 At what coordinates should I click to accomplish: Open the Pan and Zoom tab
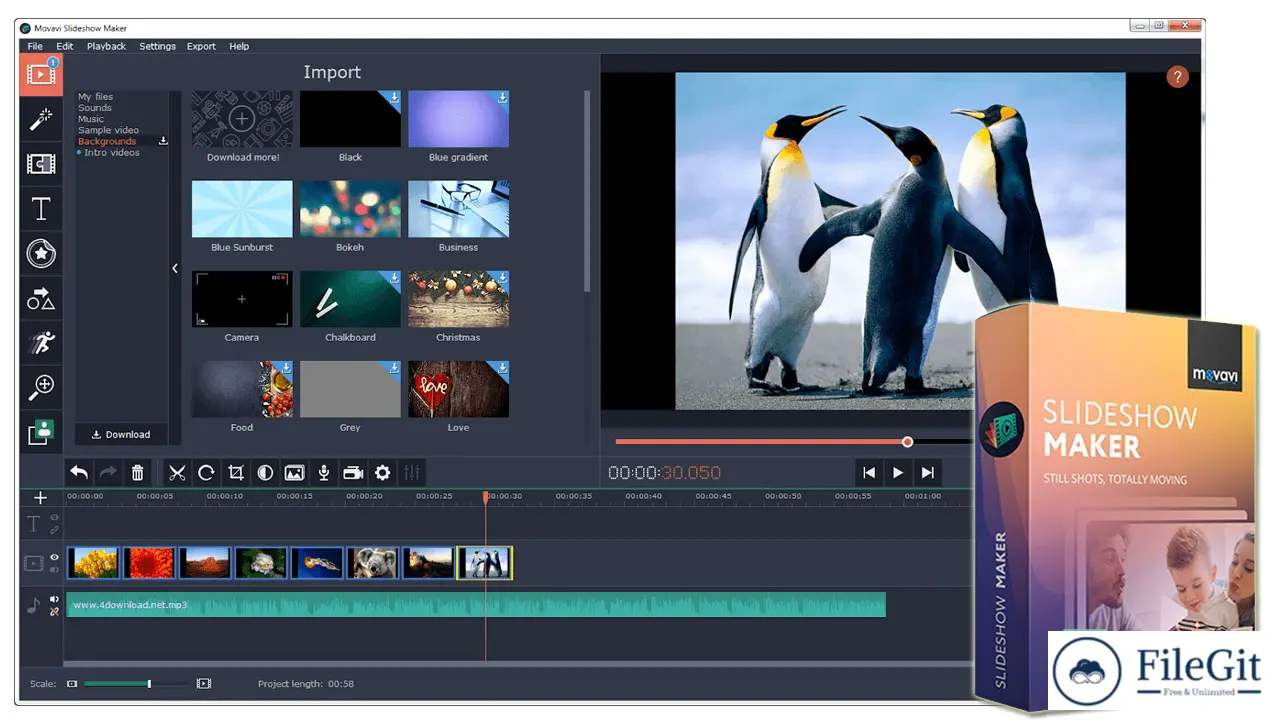pos(41,387)
